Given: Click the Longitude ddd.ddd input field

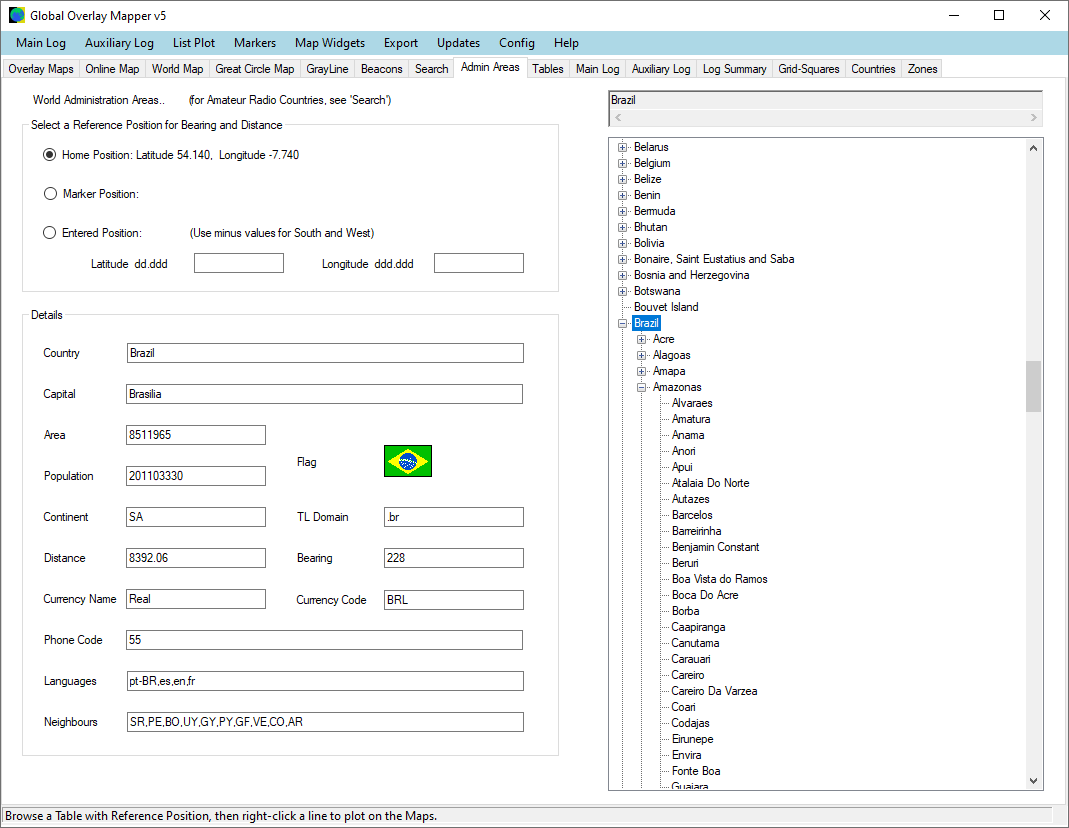Looking at the screenshot, I should click(479, 263).
